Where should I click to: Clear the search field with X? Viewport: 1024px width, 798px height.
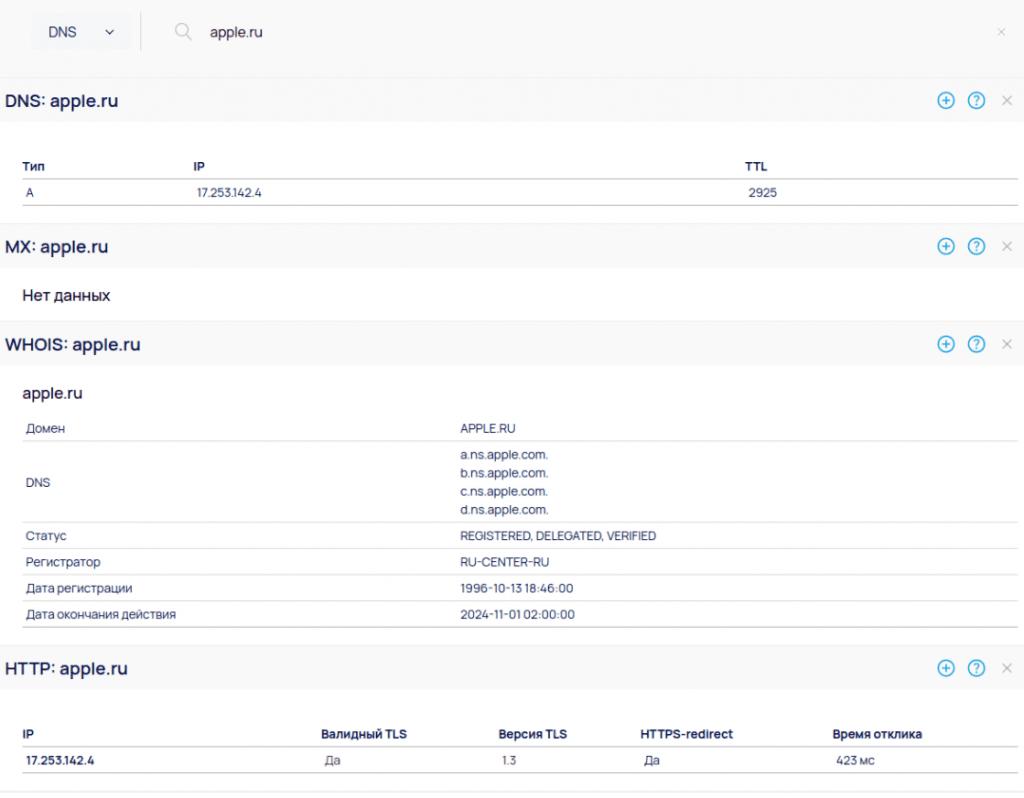click(x=1001, y=32)
